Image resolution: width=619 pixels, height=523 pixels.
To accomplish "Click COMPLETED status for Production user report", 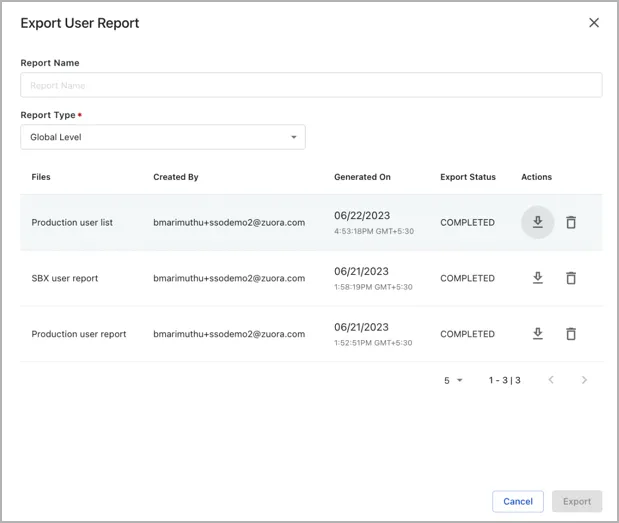I will pyautogui.click(x=467, y=334).
